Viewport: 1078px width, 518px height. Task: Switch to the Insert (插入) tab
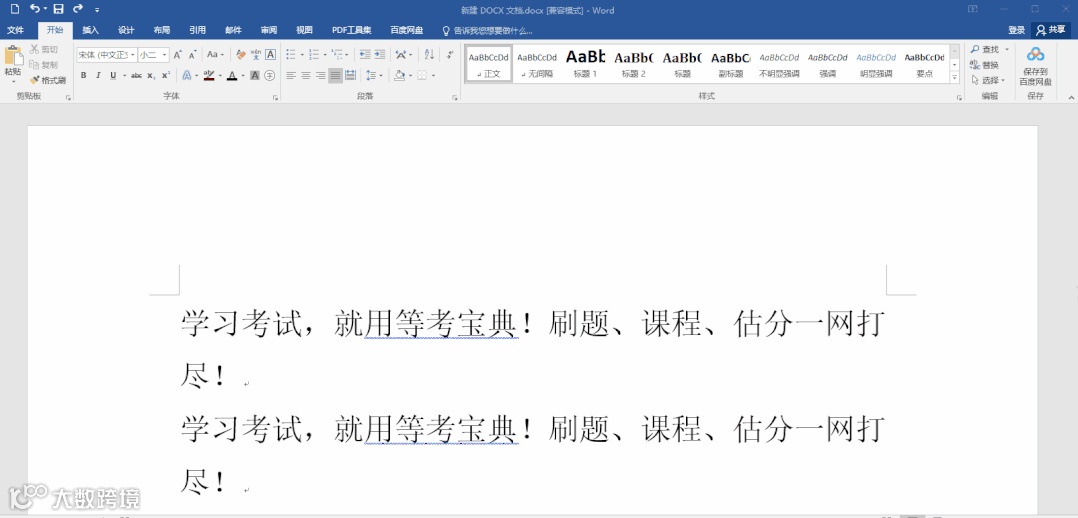(91, 30)
